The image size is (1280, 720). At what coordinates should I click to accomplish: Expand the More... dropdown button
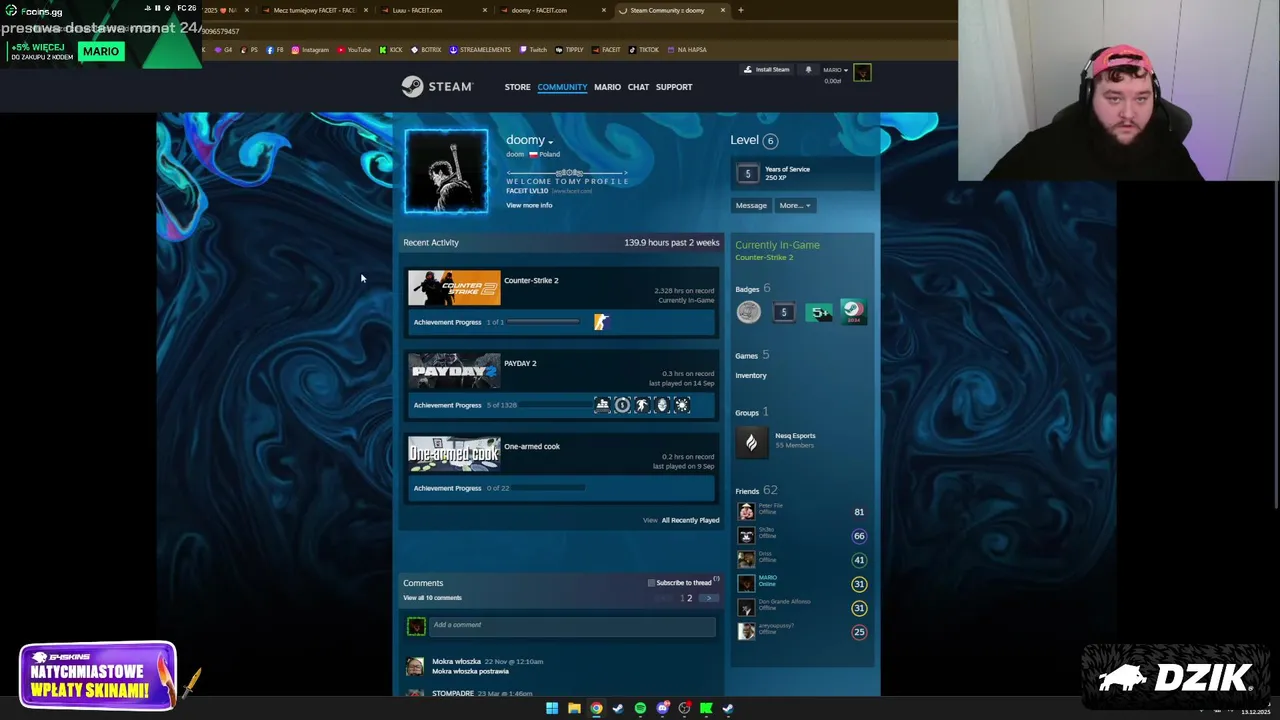(x=795, y=205)
